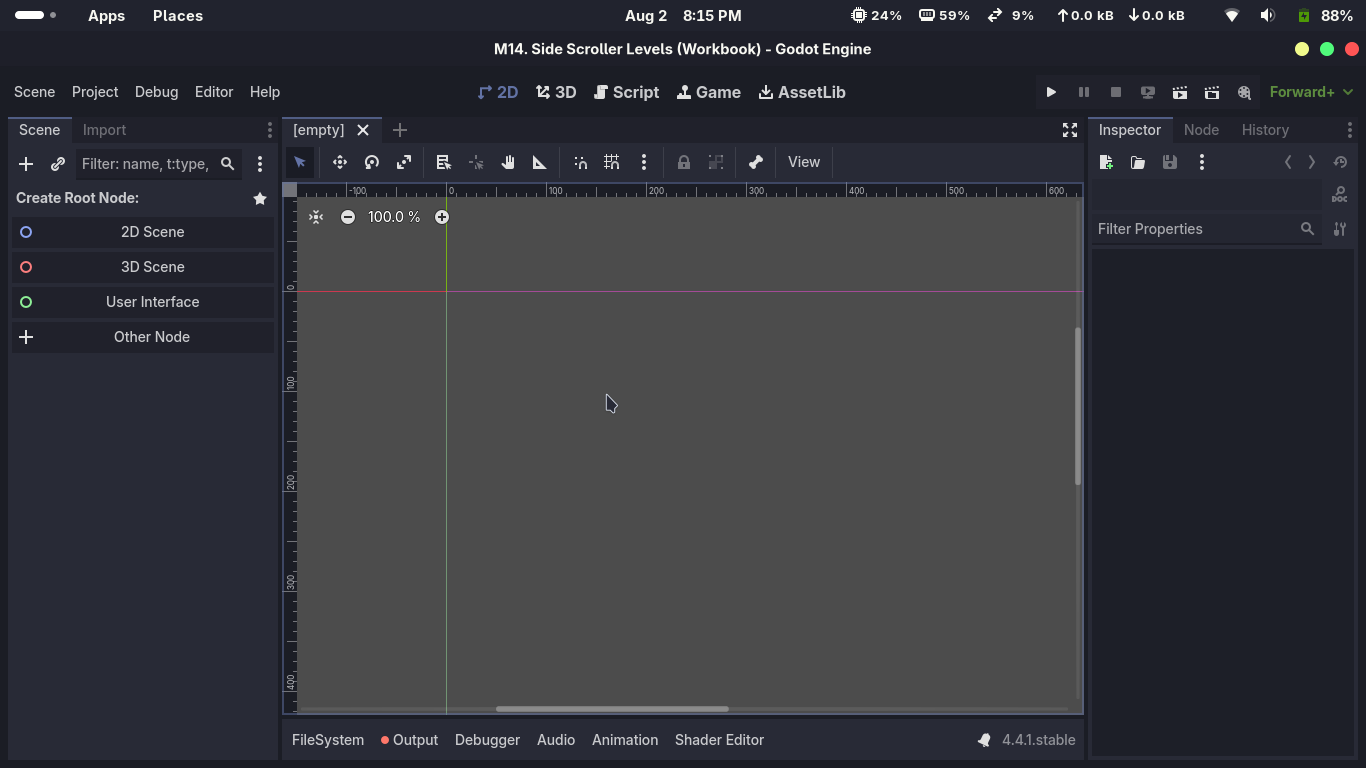Click the pause running project button

point(1083,92)
